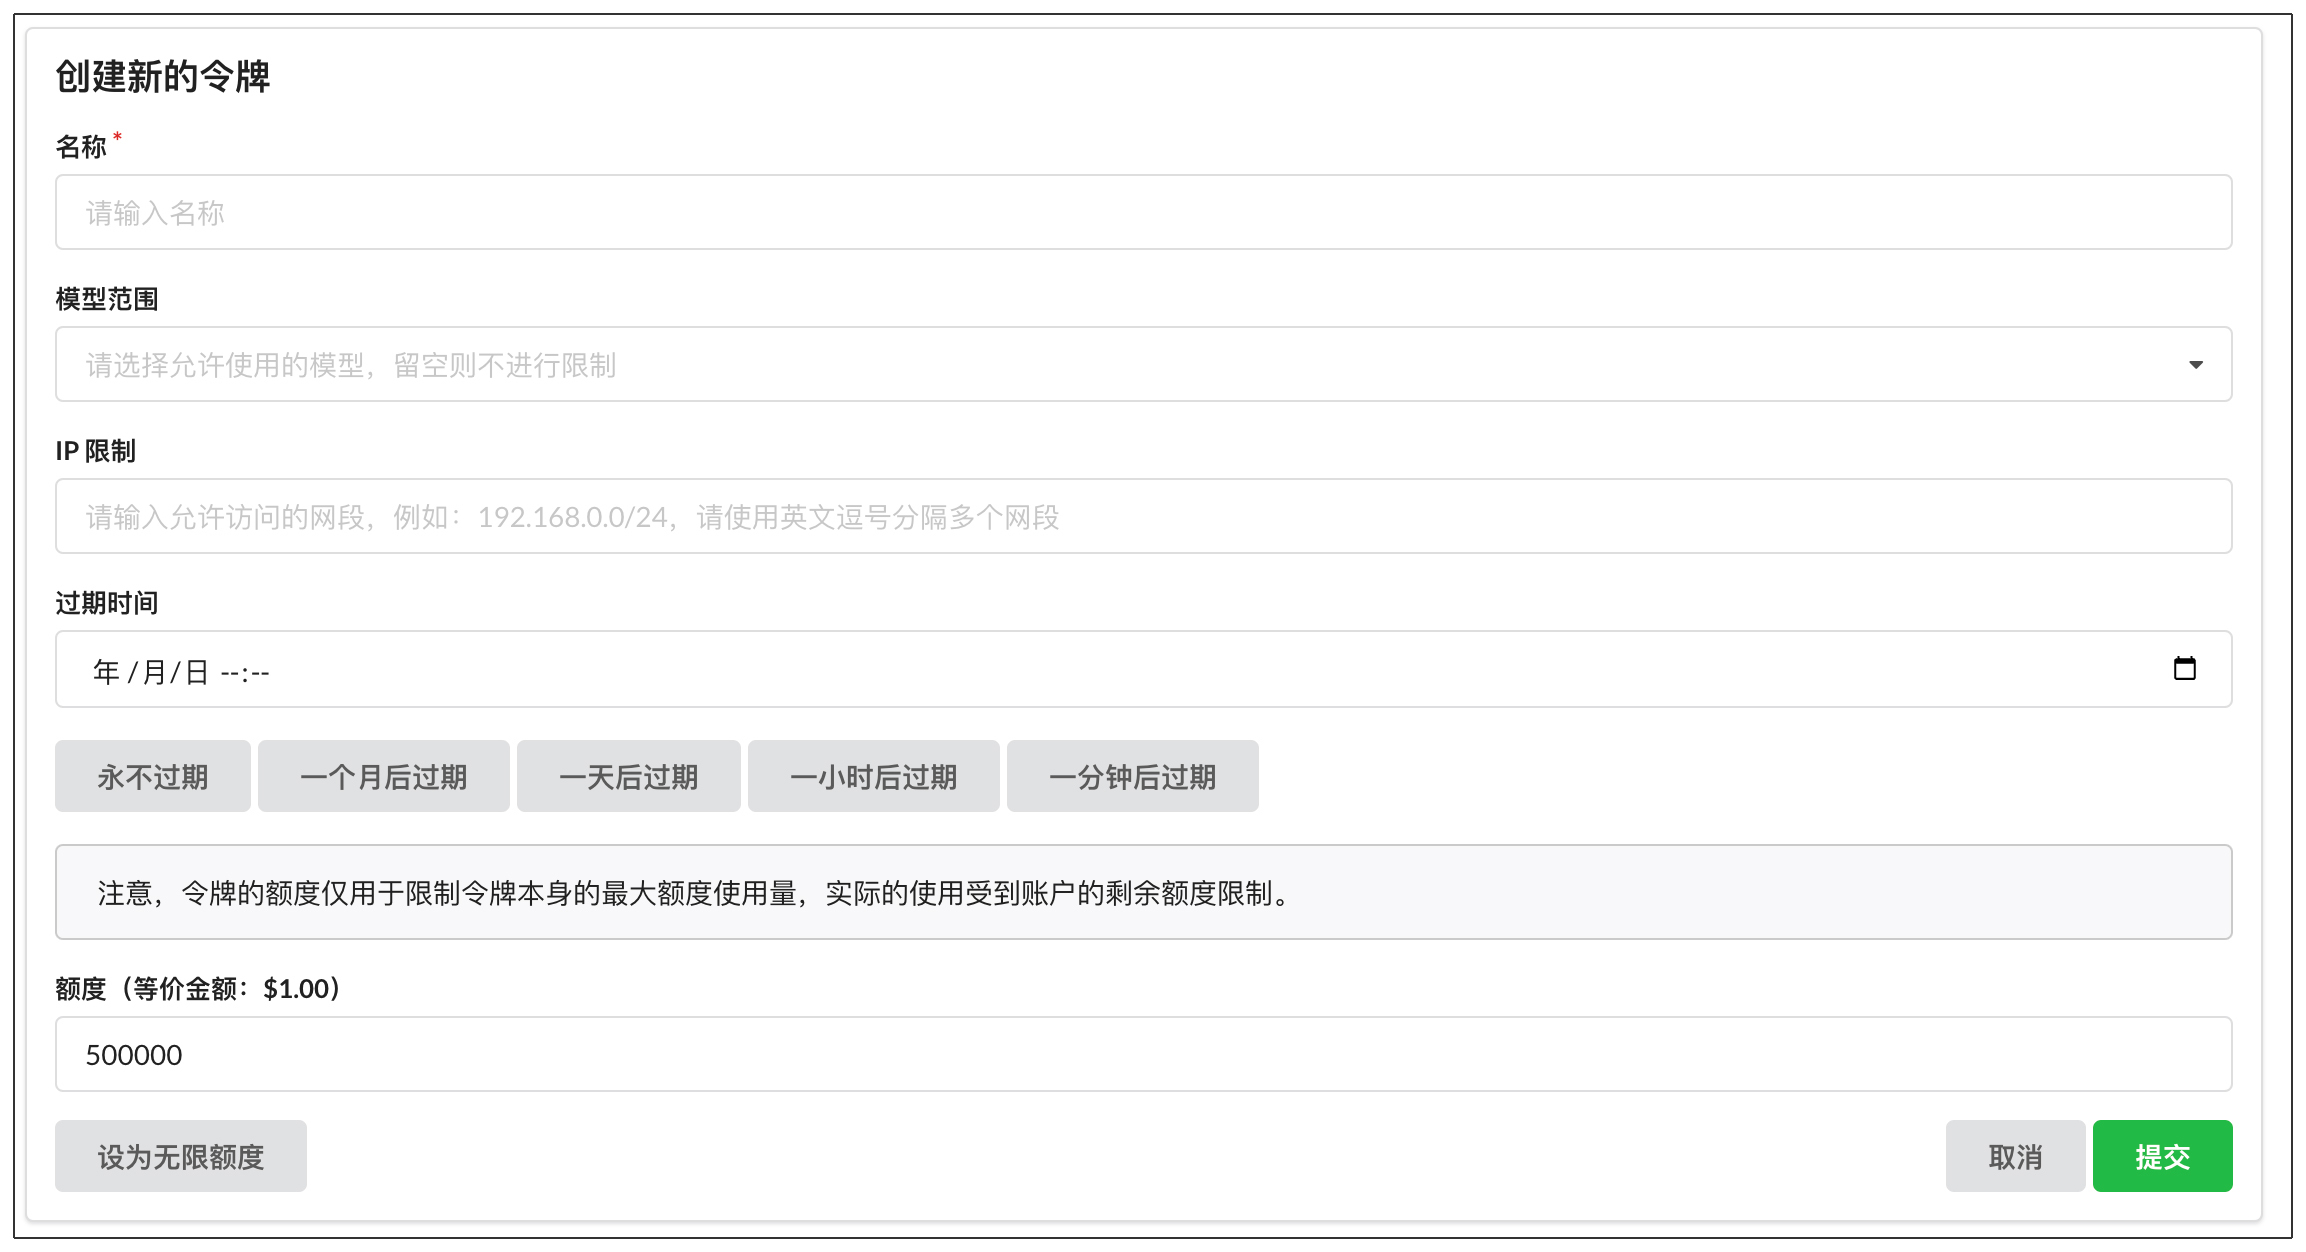Select the 日 segment of expiry date
This screenshot has height=1252, width=2306.
(197, 671)
